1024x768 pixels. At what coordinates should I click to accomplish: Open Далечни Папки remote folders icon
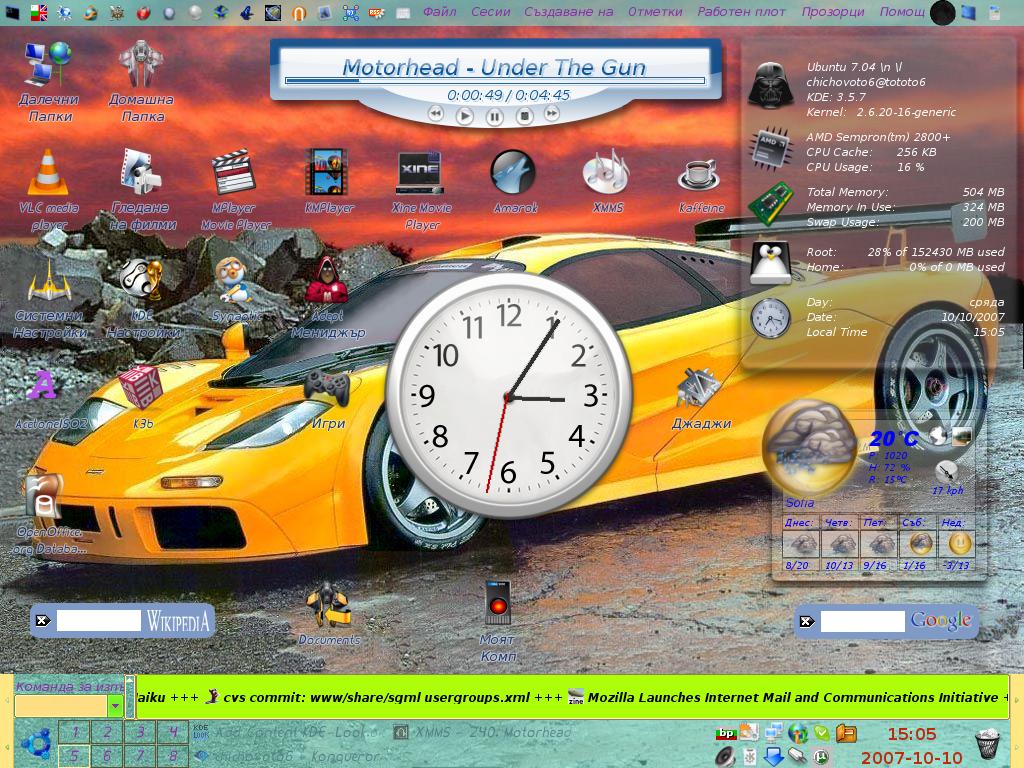[x=48, y=64]
